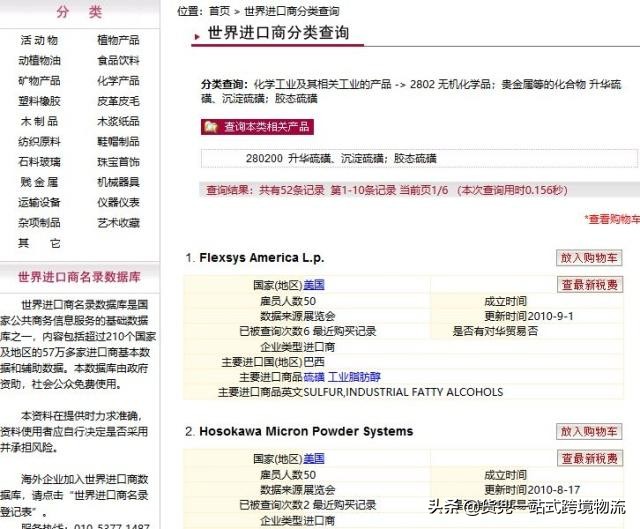
Task: Click SULFUR,INDUSTRIAL FATTY ALCOHOLS text
Action: [x=403, y=392]
